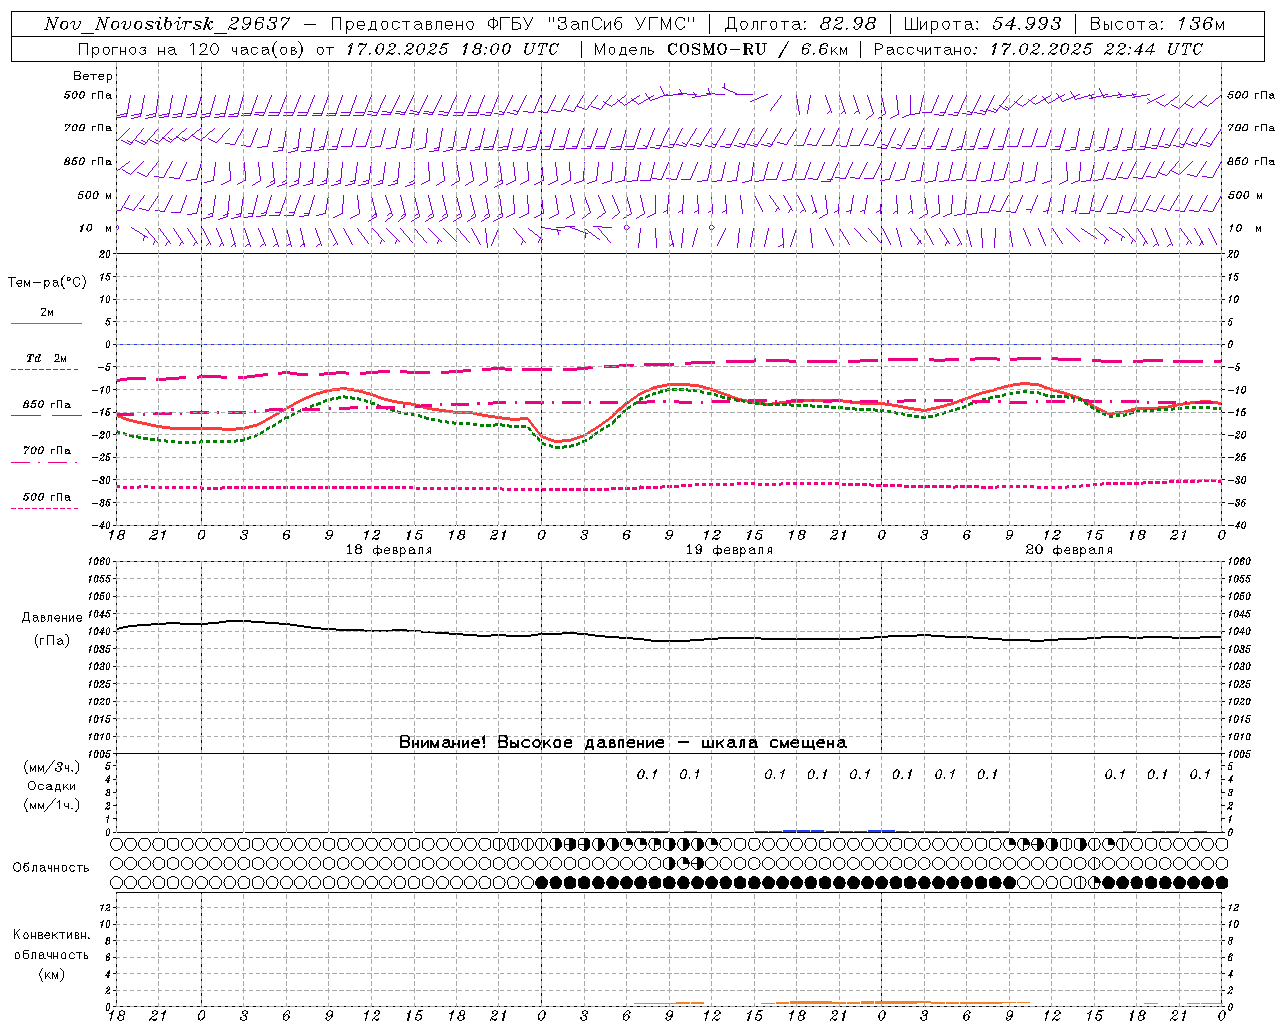1280x1024 pixels.
Task: Select the Прогноз на 120 часа(ов) text
Action: pyautogui.click(x=192, y=49)
